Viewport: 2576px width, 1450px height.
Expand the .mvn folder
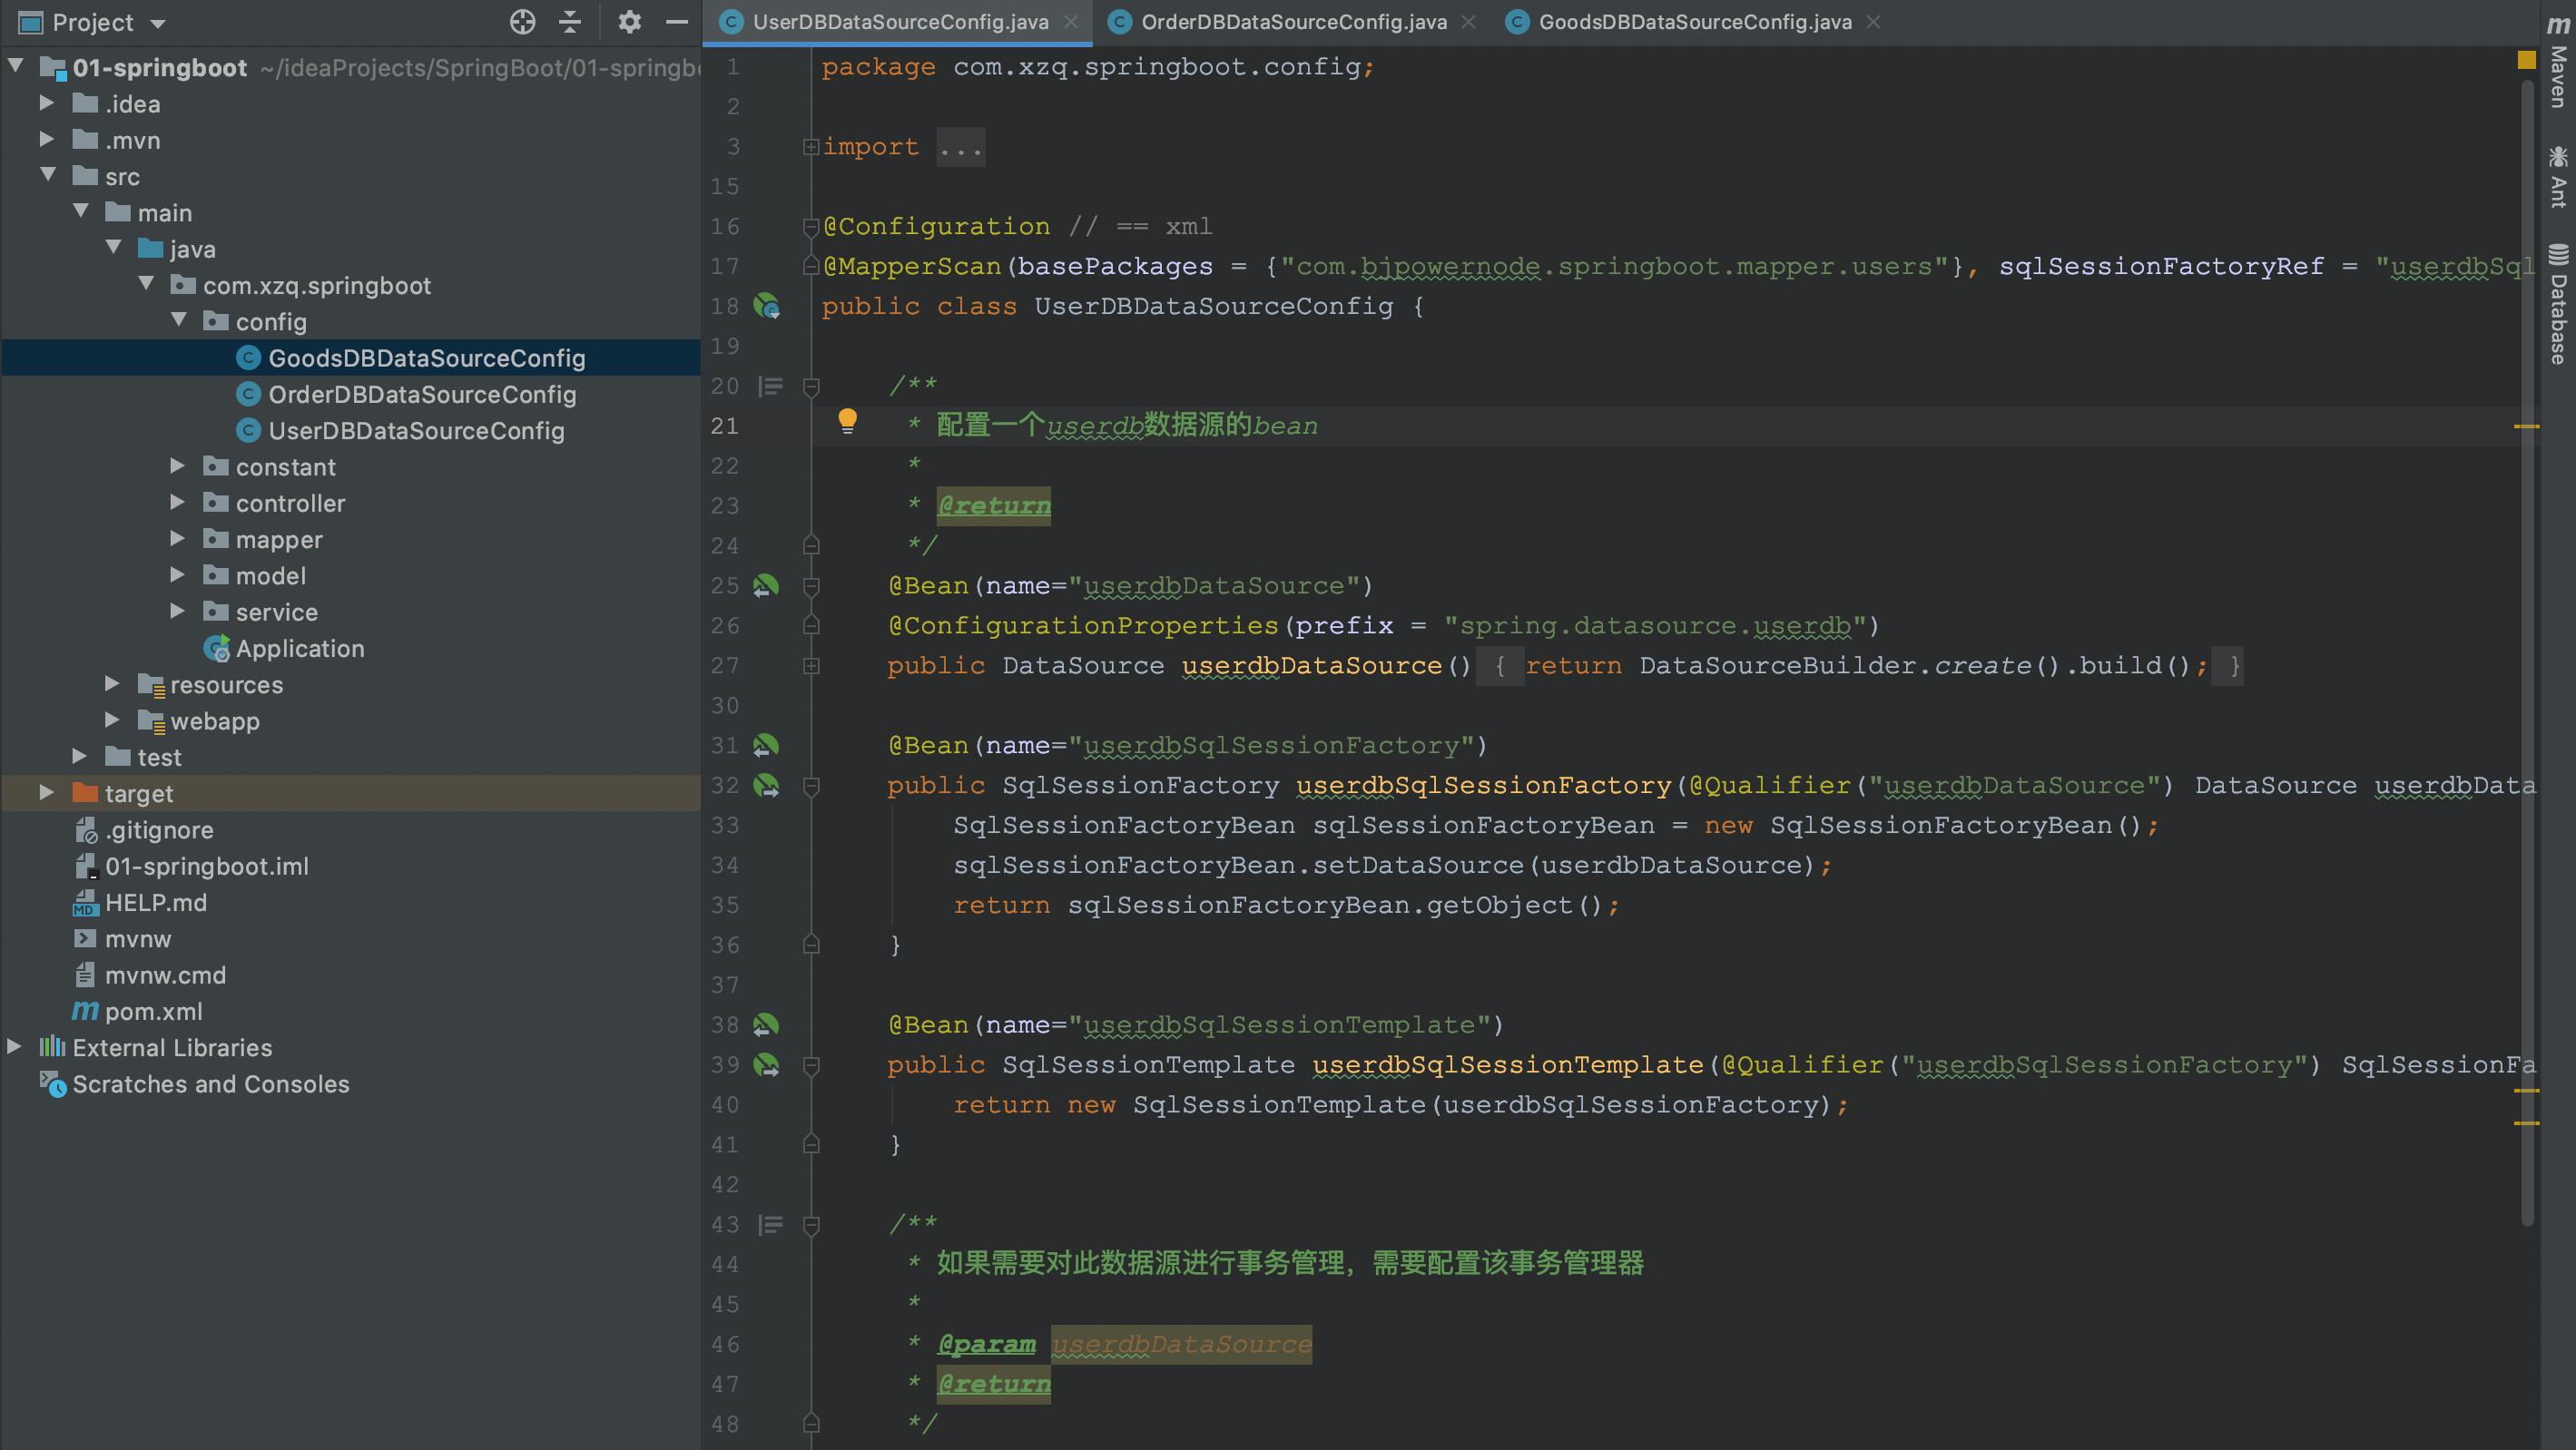tap(46, 139)
